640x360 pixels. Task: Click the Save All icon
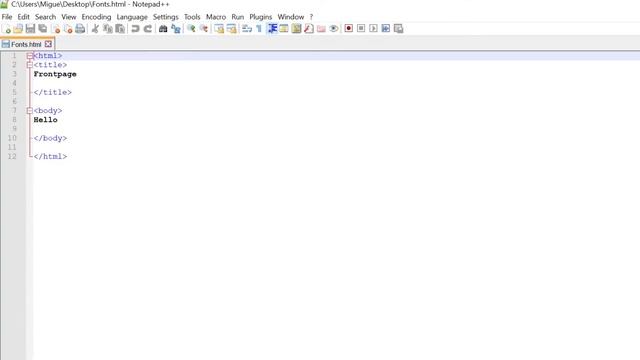pos(42,29)
